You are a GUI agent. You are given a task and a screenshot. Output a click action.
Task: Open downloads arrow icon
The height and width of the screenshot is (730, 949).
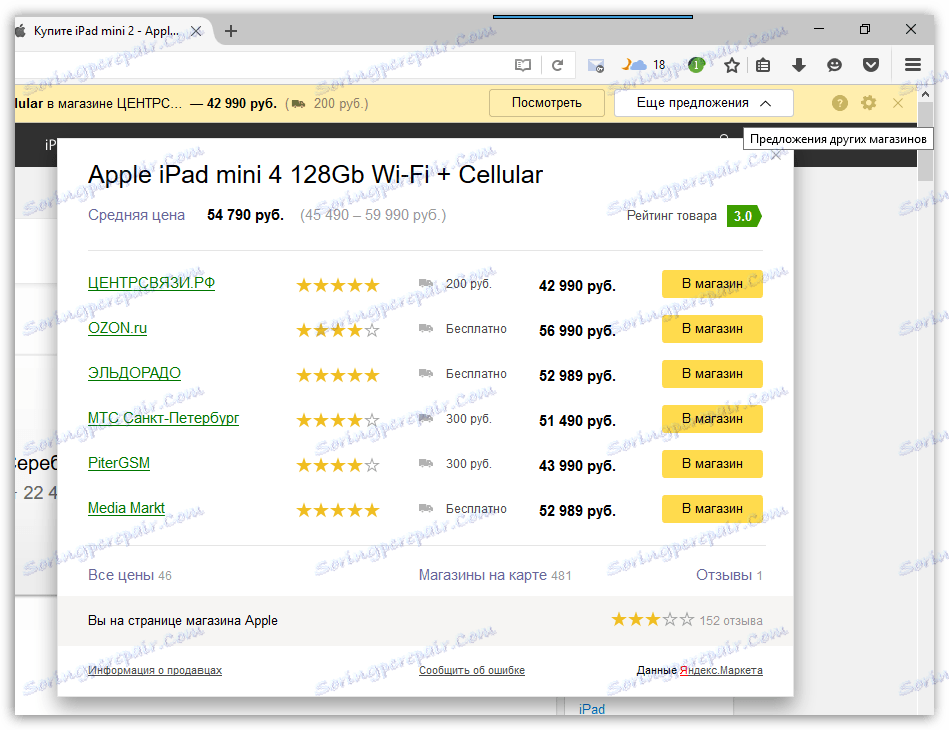[799, 65]
